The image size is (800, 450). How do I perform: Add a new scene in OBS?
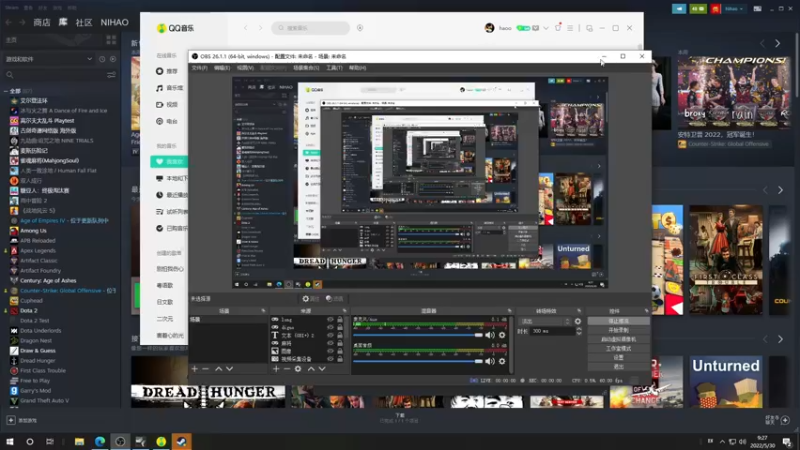pyautogui.click(x=194, y=369)
